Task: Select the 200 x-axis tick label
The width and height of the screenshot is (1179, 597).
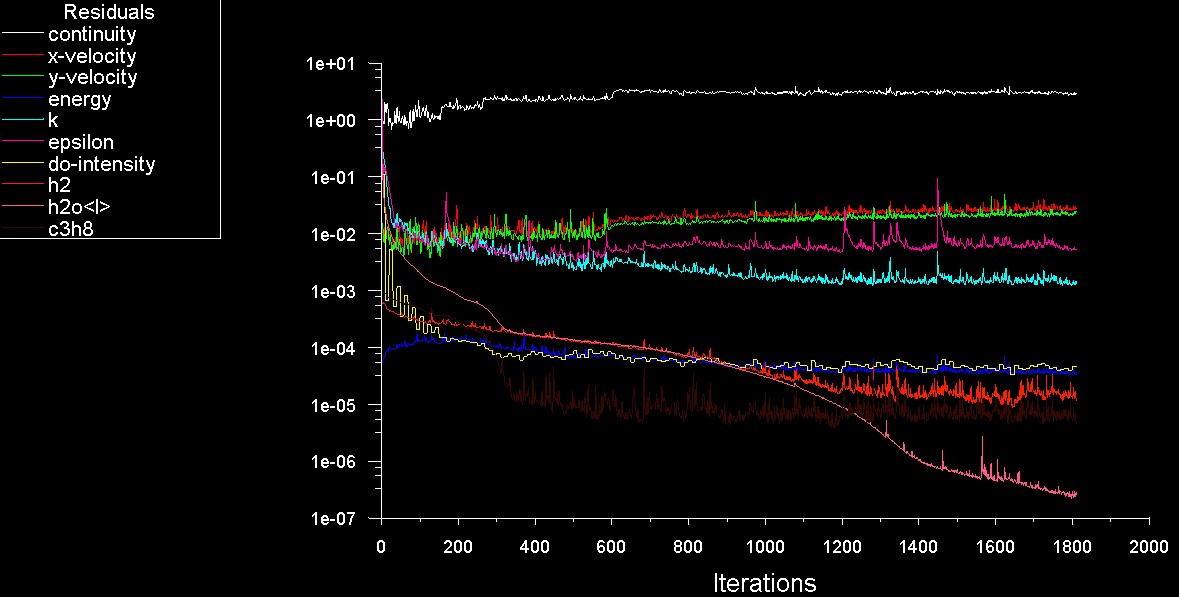Action: [x=457, y=548]
